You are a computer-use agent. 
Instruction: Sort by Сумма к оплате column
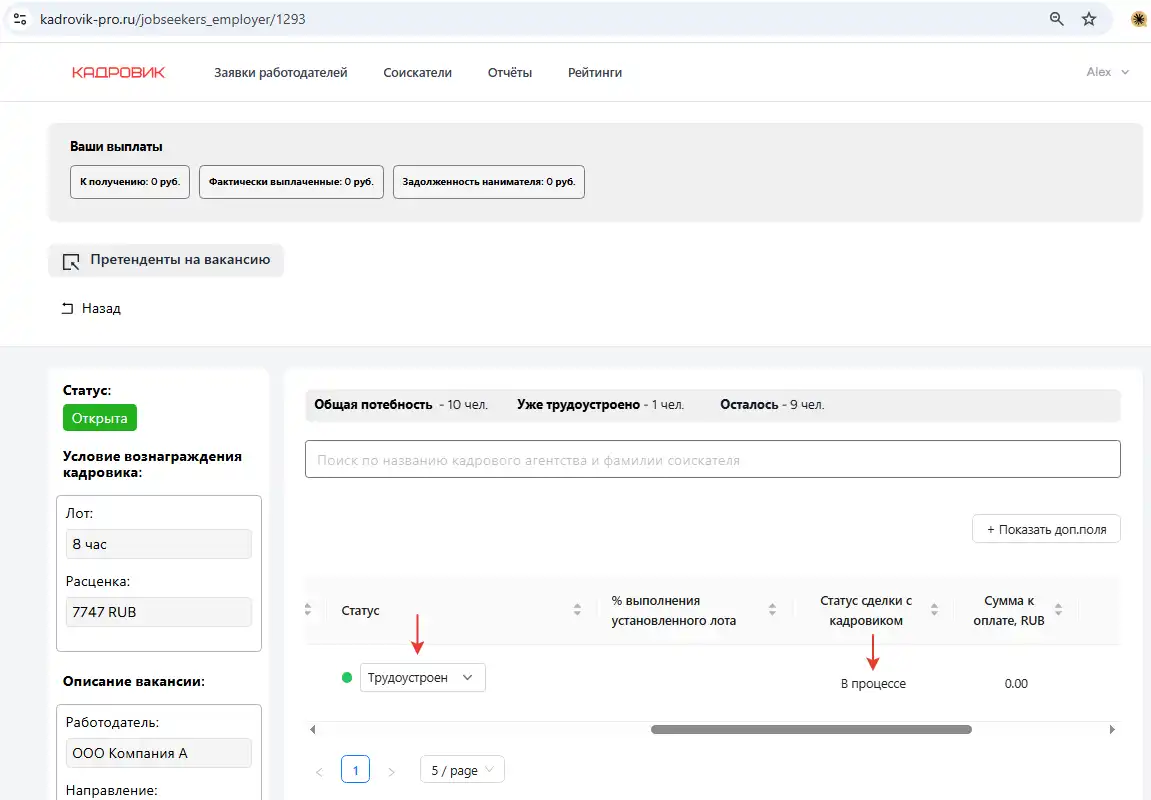pos(1058,610)
